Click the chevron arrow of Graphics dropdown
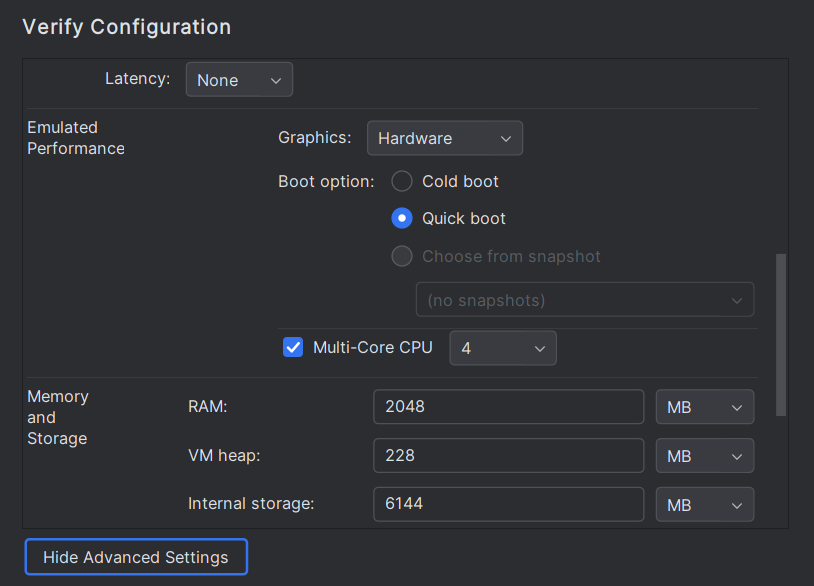This screenshot has height=586, width=814. point(506,138)
